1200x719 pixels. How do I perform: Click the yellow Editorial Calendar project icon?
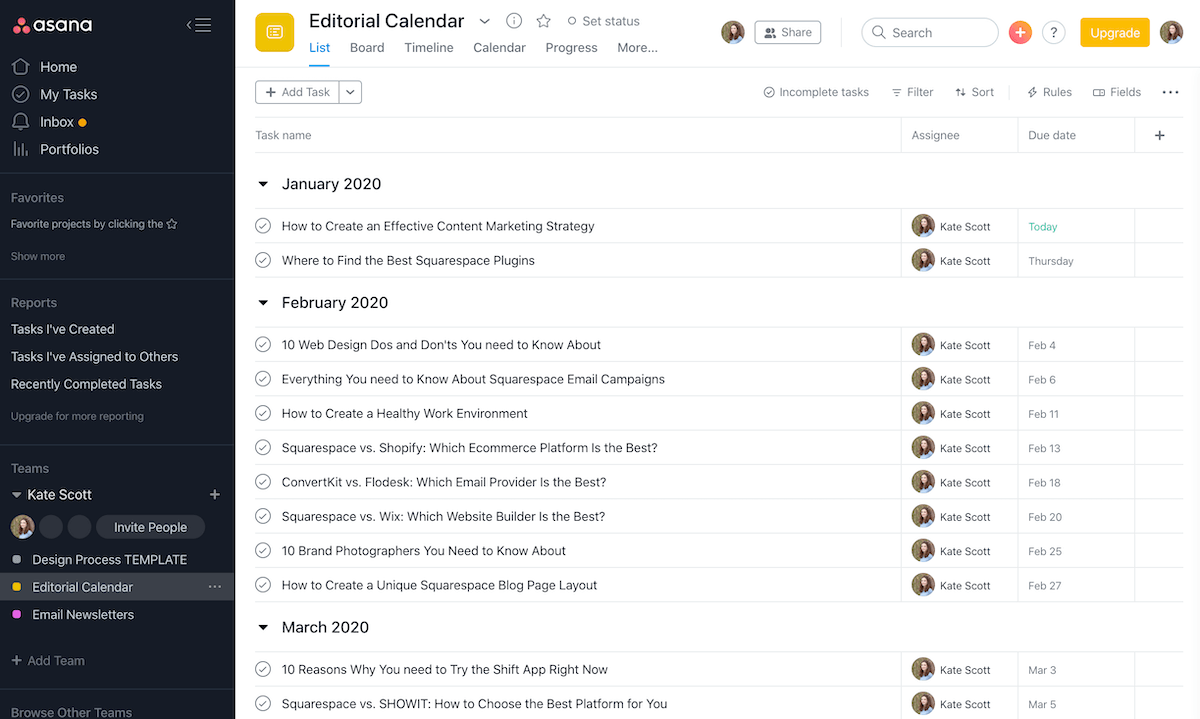point(274,32)
